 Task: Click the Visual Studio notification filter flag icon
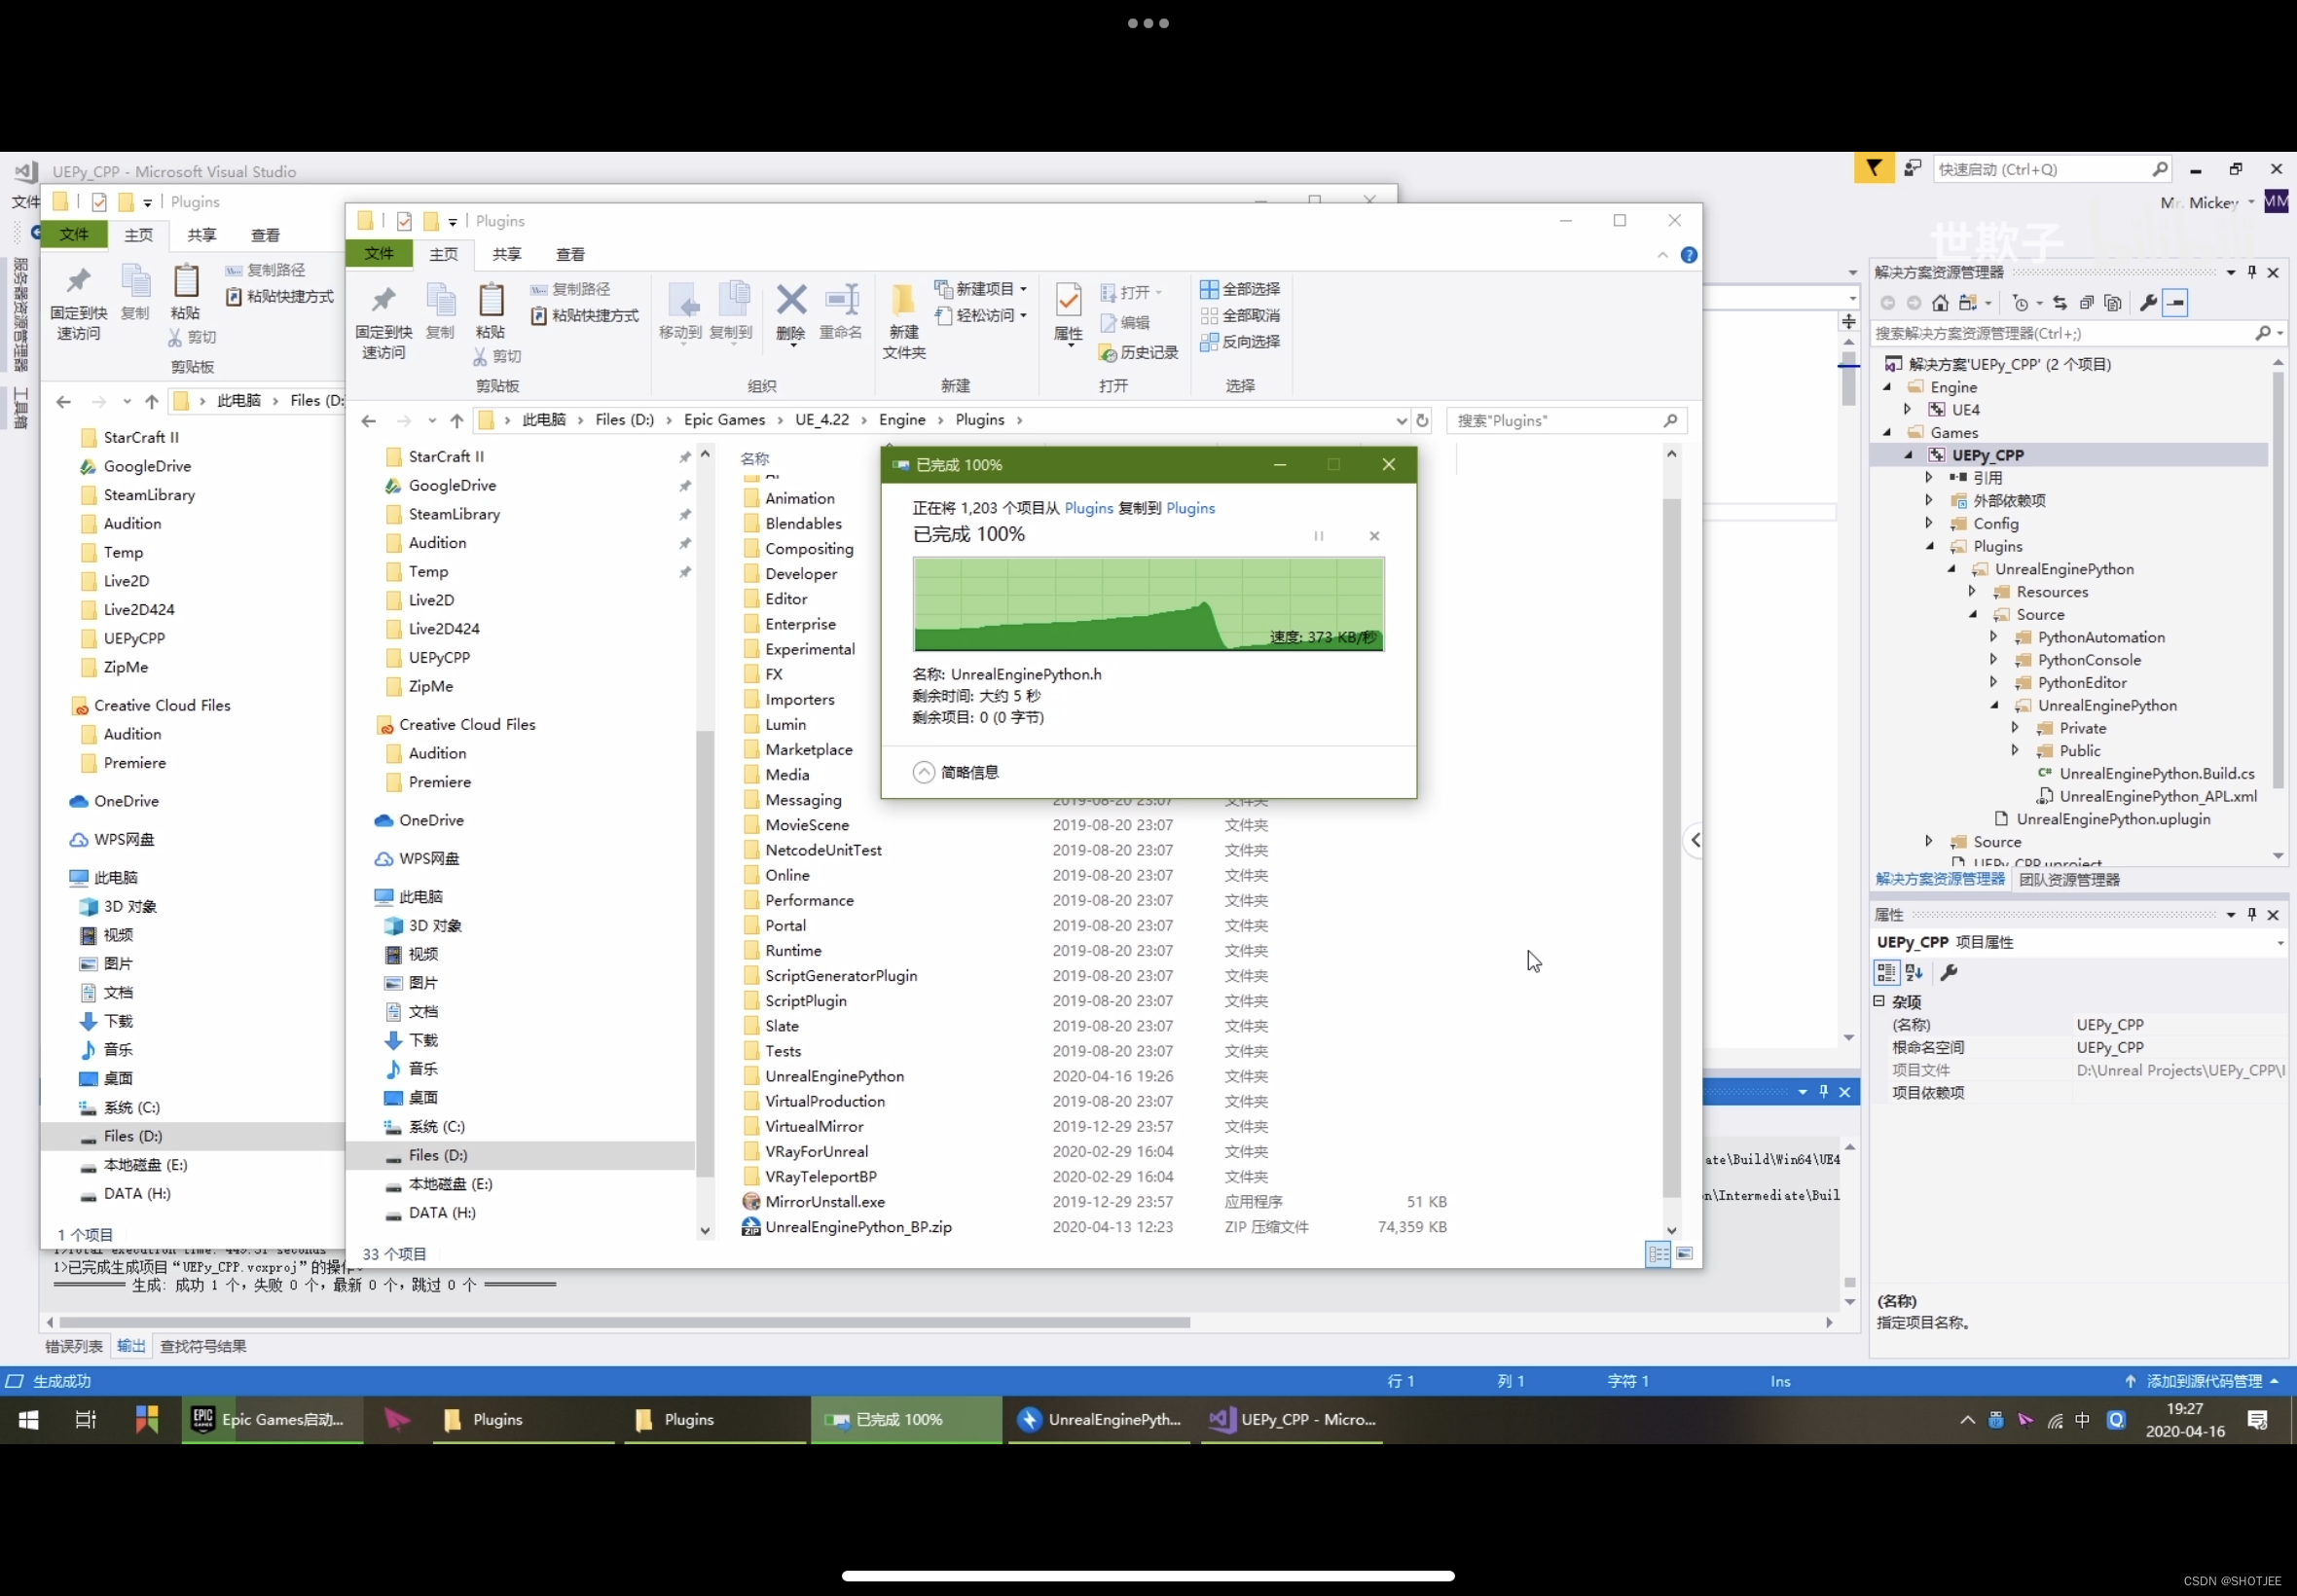tap(1874, 169)
